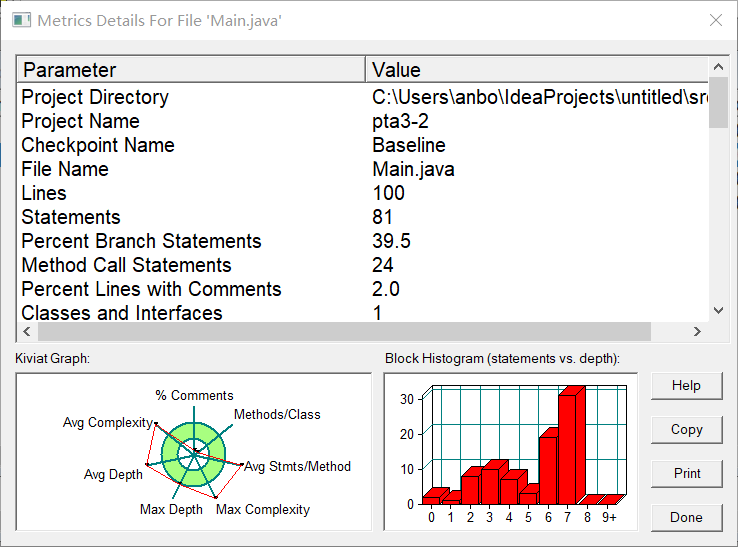Click the Baseline value
Viewport: 738px width, 547px height.
(x=409, y=145)
